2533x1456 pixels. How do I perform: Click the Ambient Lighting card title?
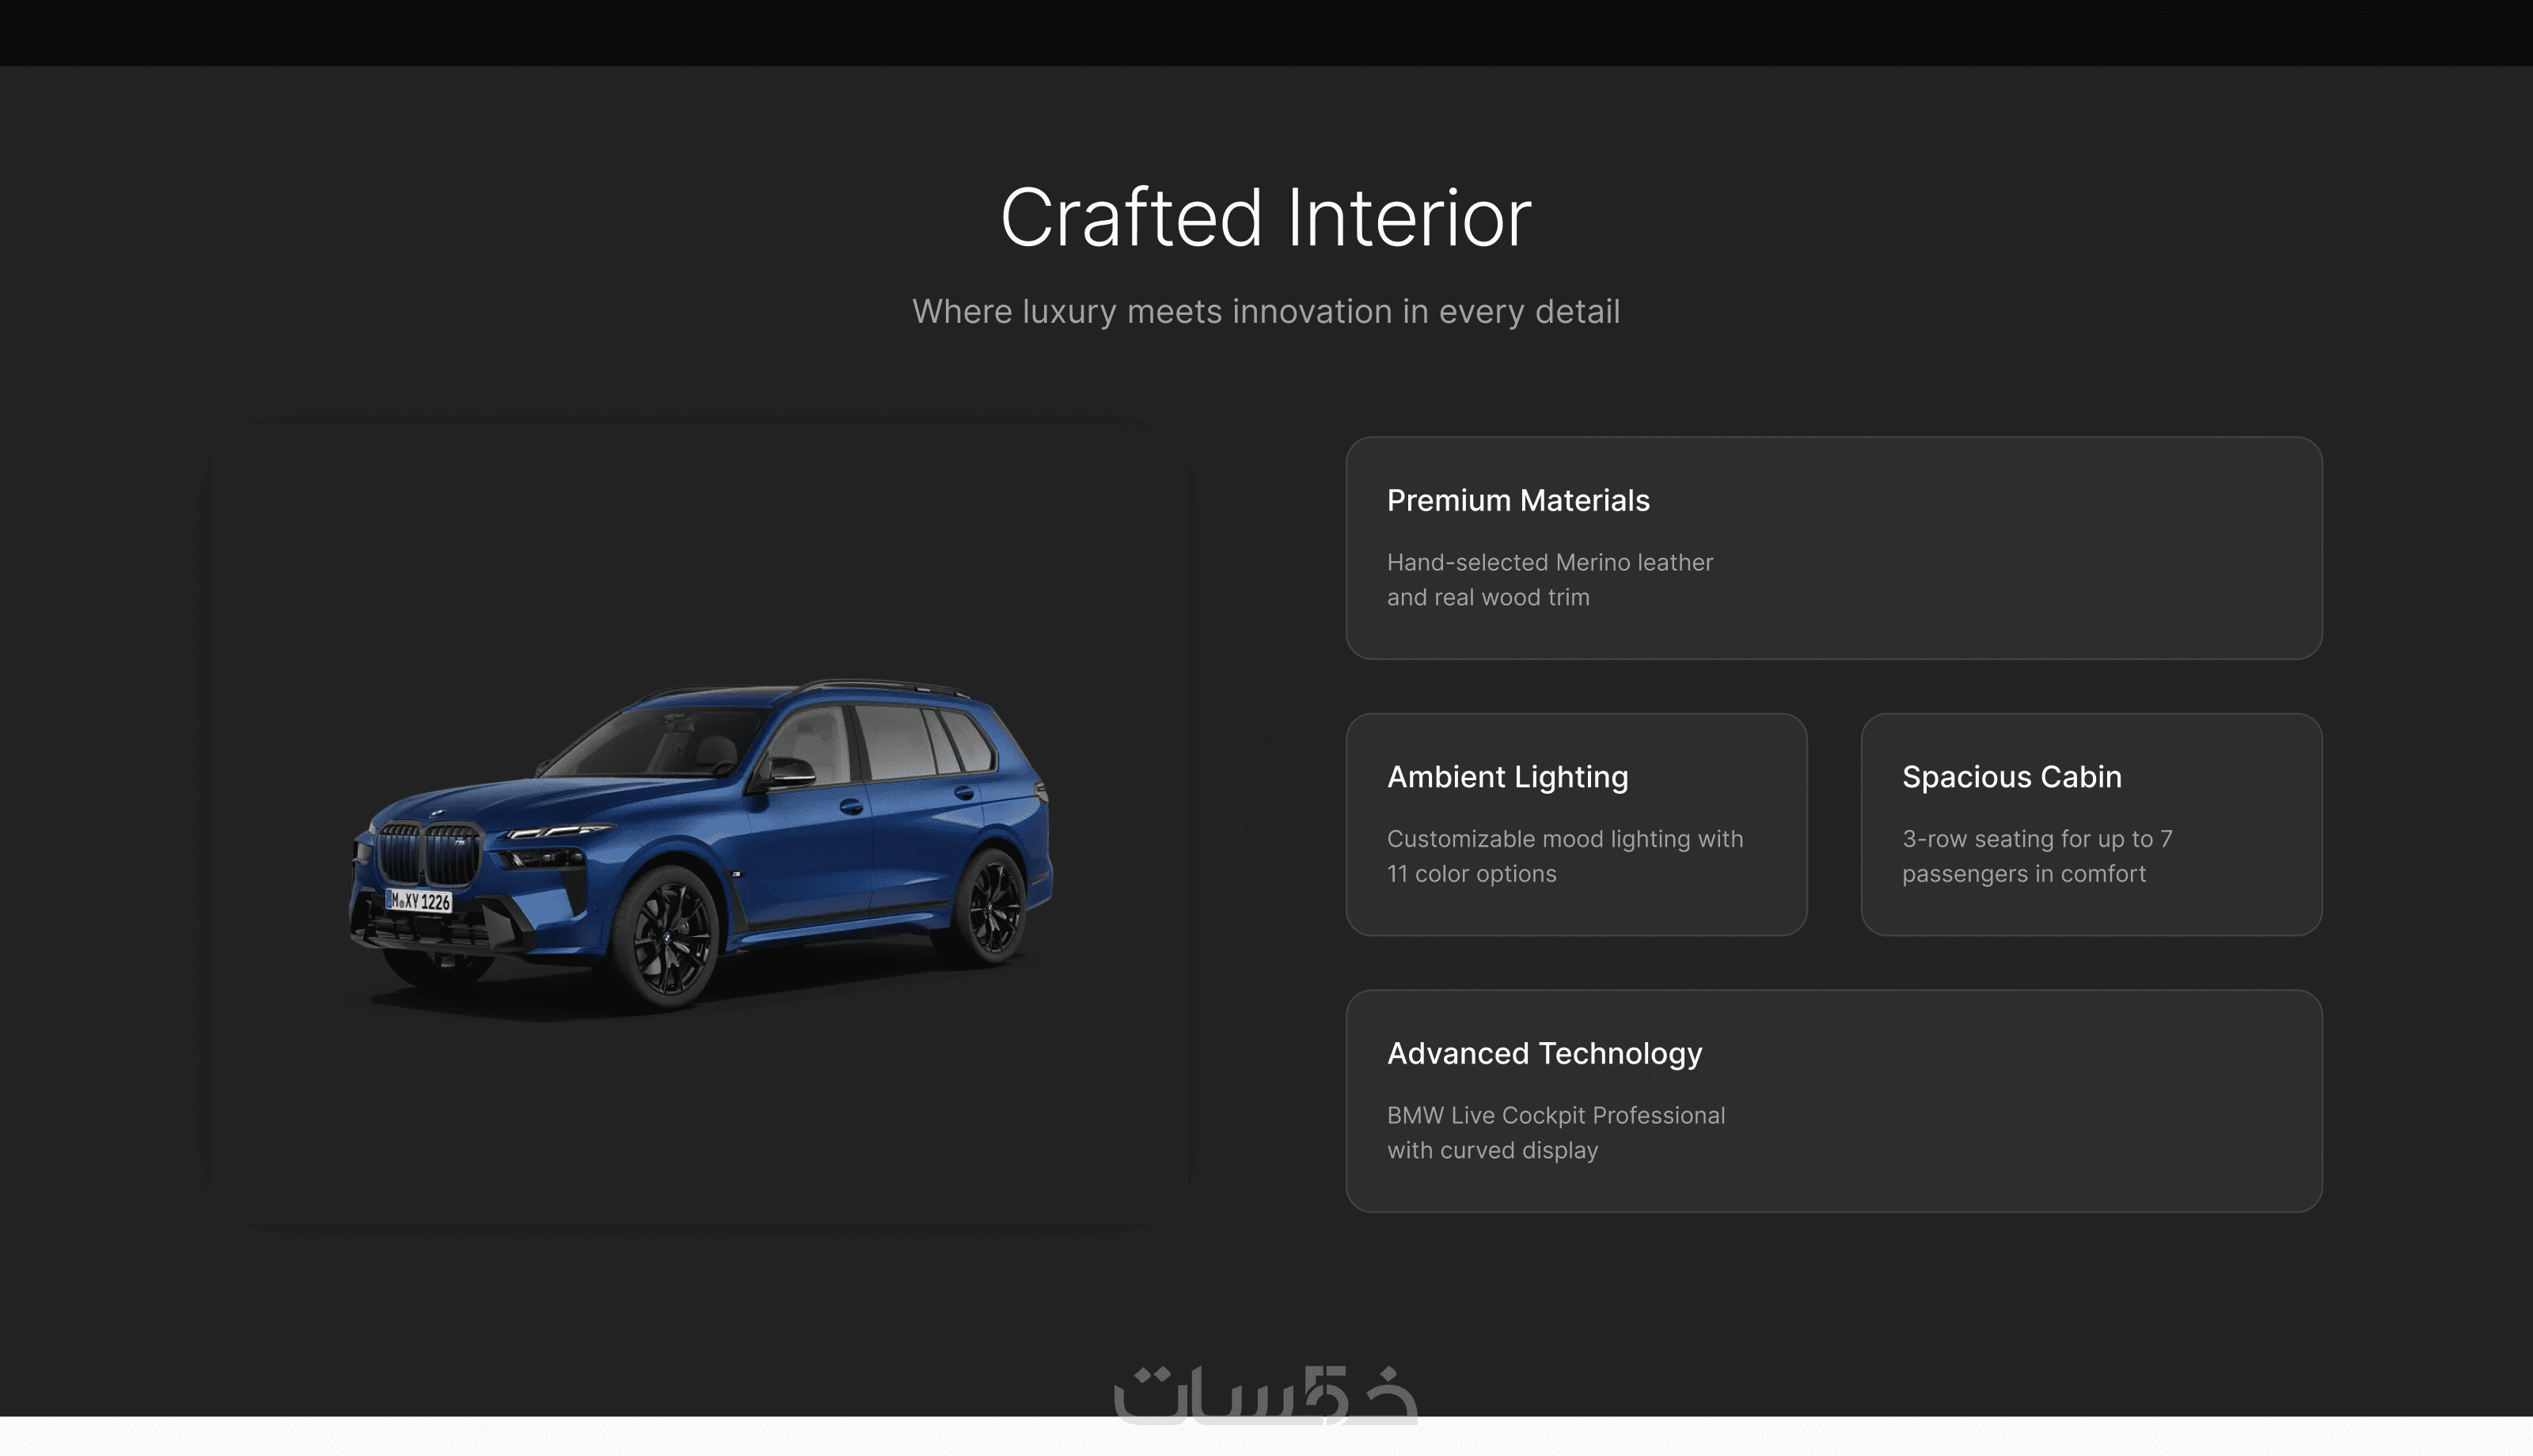tap(1507, 777)
